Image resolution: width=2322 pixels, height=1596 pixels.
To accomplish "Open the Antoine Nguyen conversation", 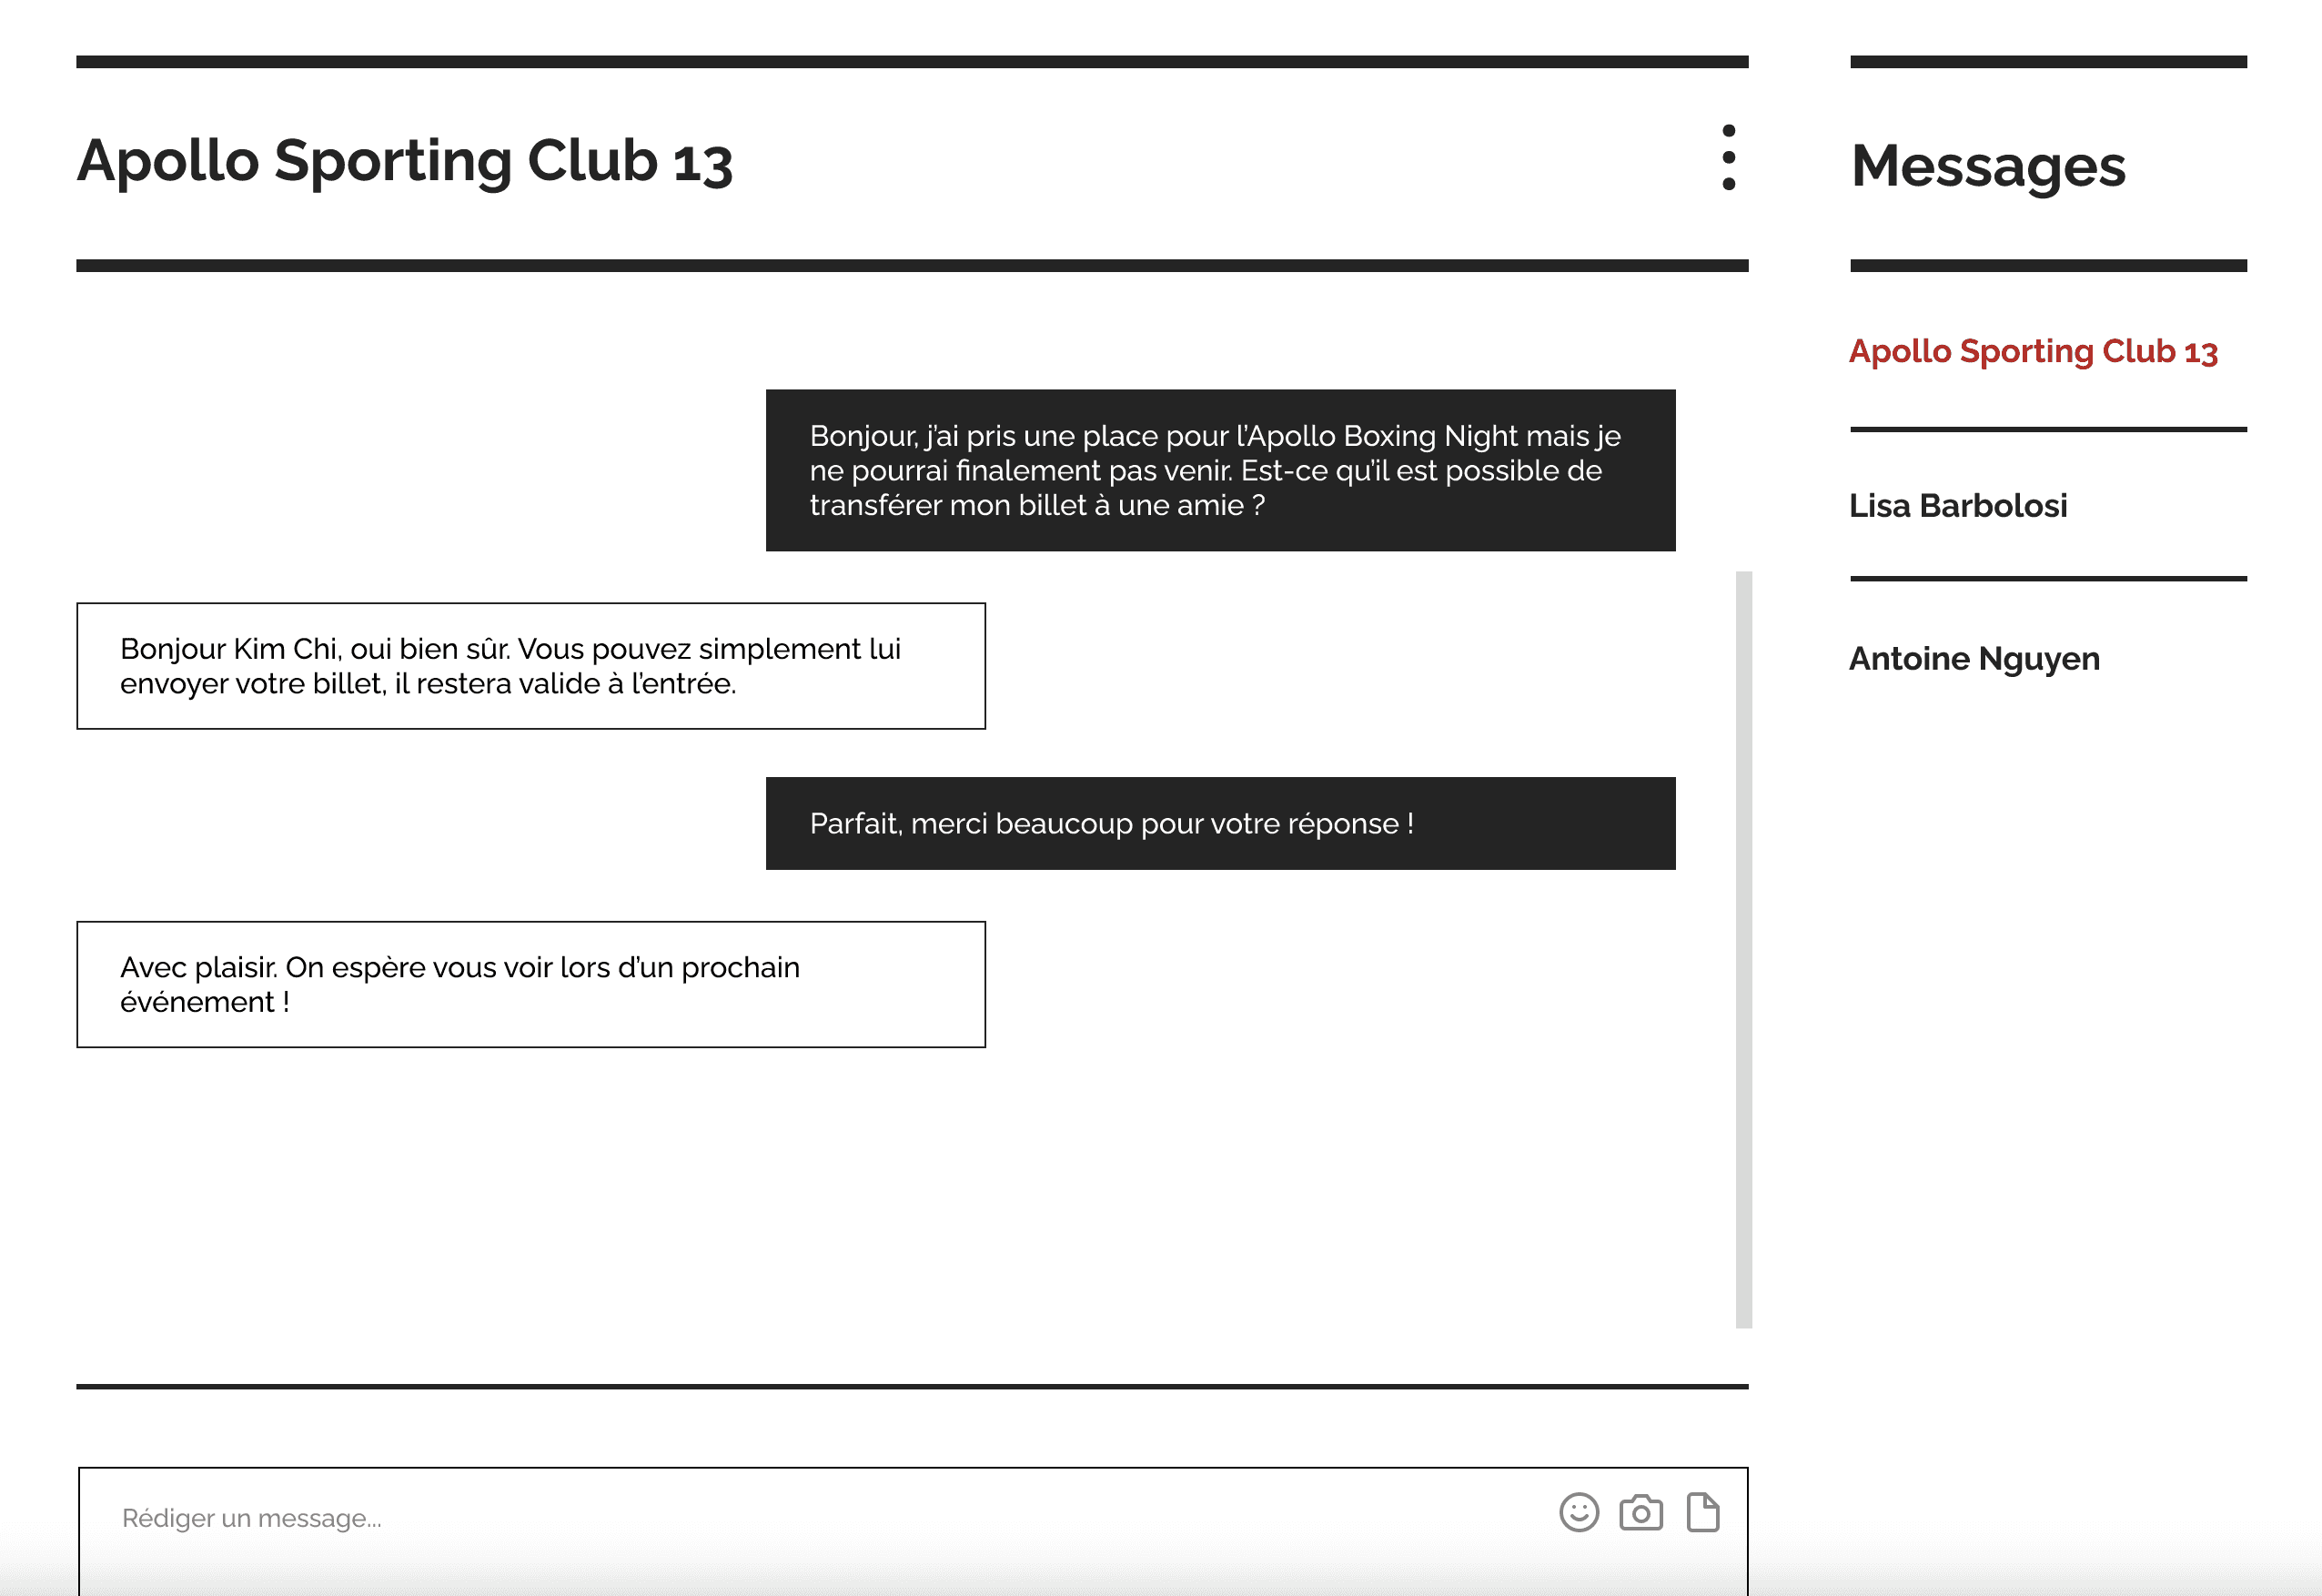I will click(1973, 658).
